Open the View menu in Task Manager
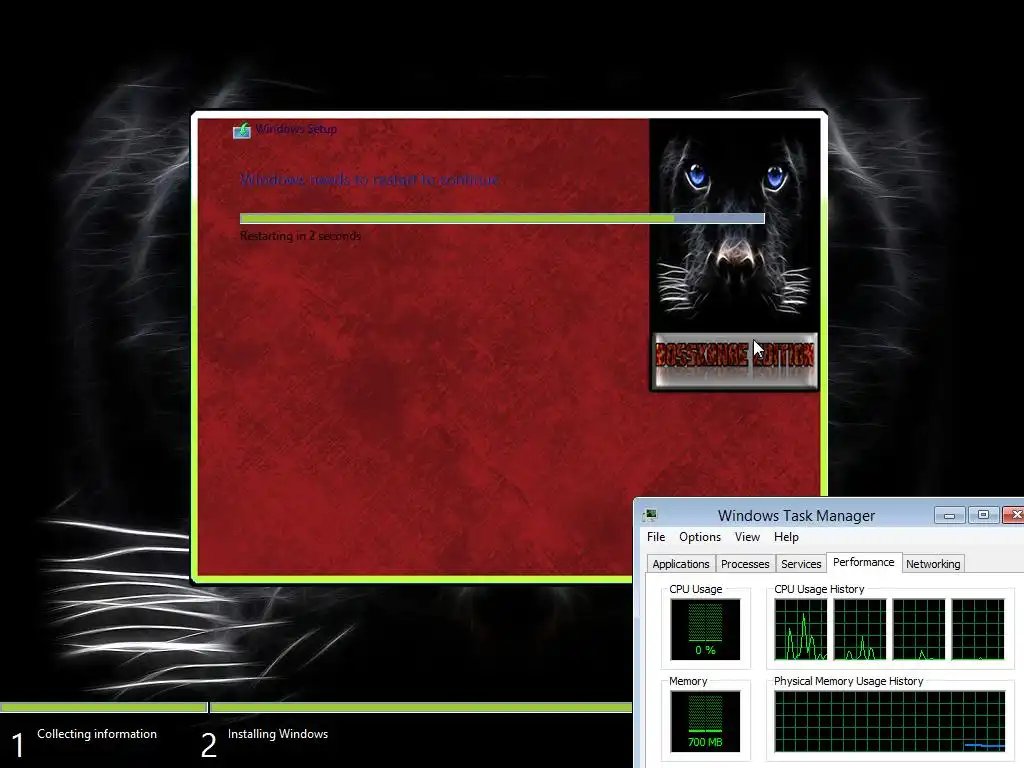The width and height of the screenshot is (1024, 768). click(747, 537)
